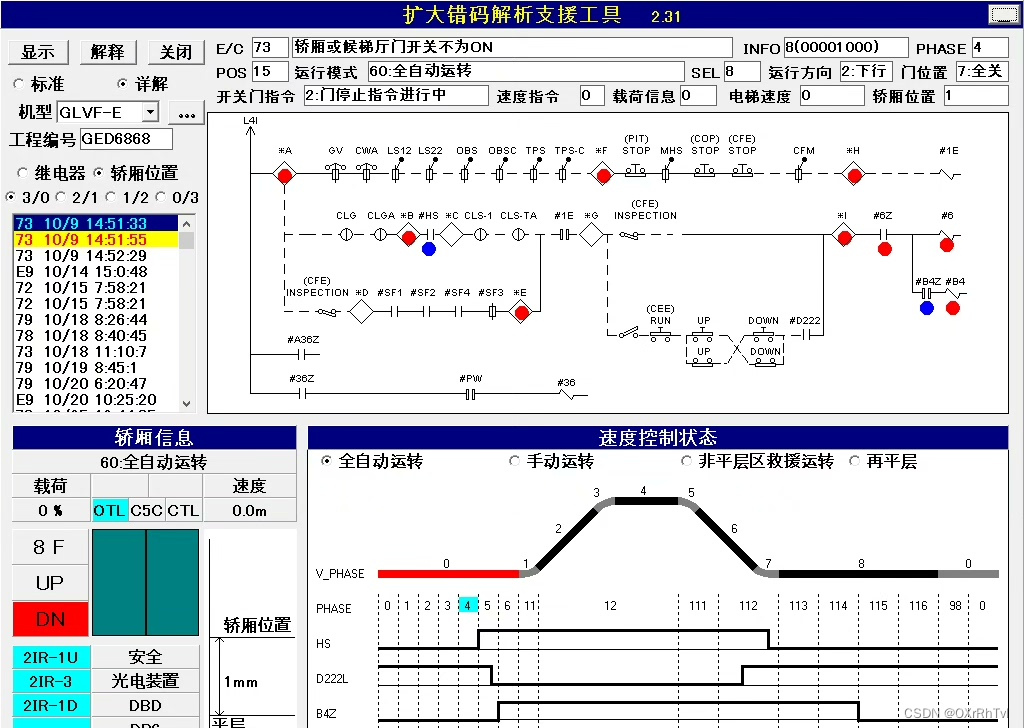
Task: Click the highlighted PHASE 4 marker
Action: click(468, 605)
